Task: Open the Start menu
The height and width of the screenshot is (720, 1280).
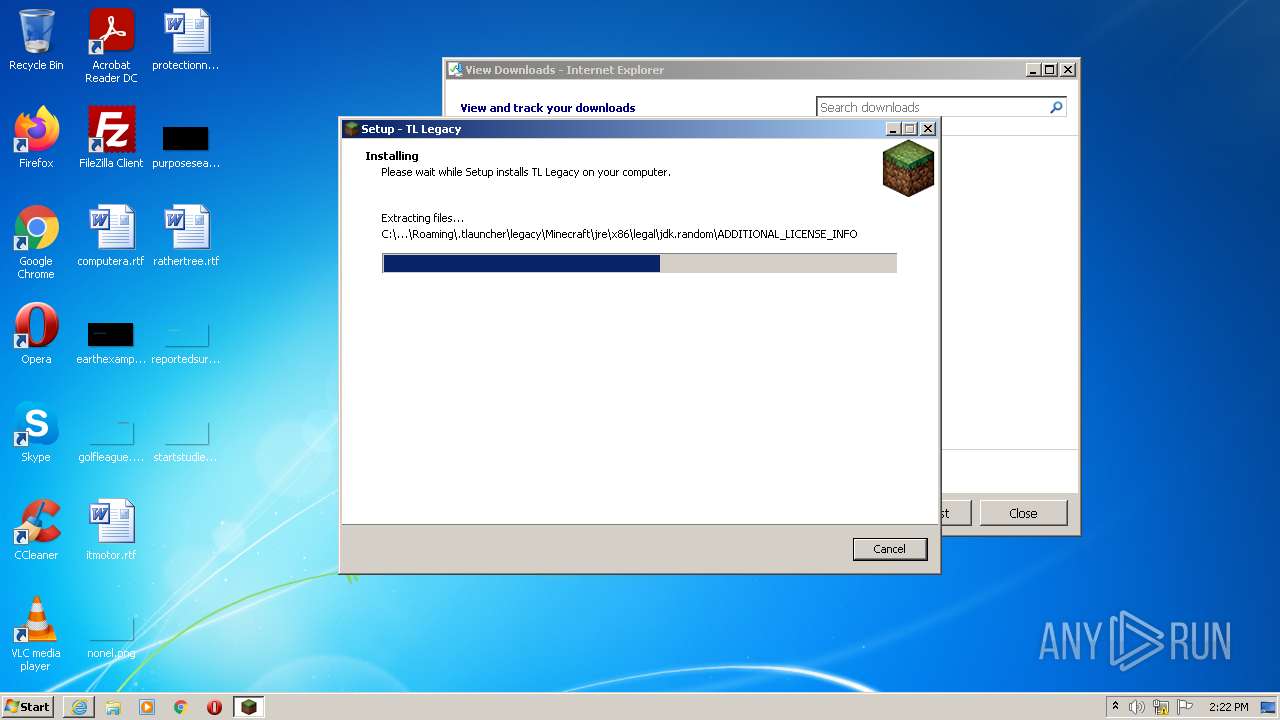Action: click(28, 707)
